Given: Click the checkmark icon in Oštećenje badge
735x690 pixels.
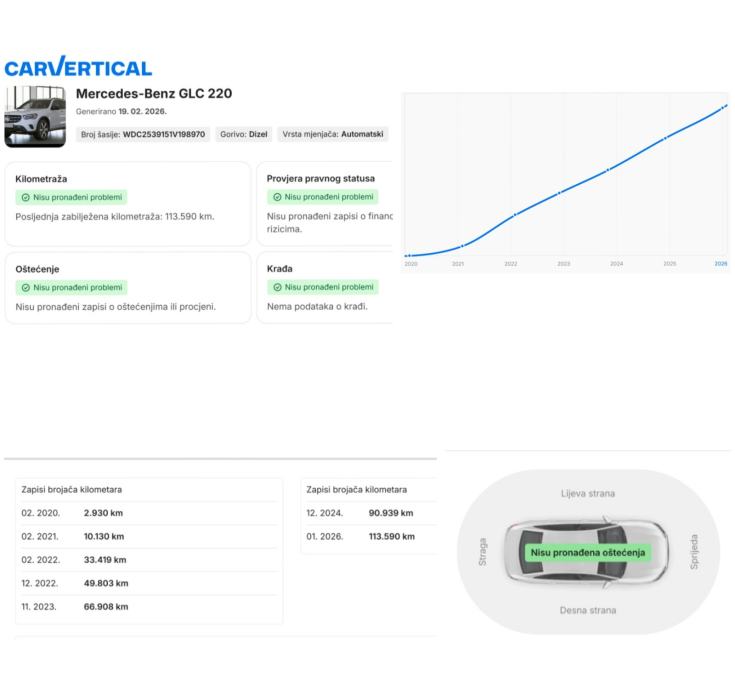Looking at the screenshot, I should point(26,287).
